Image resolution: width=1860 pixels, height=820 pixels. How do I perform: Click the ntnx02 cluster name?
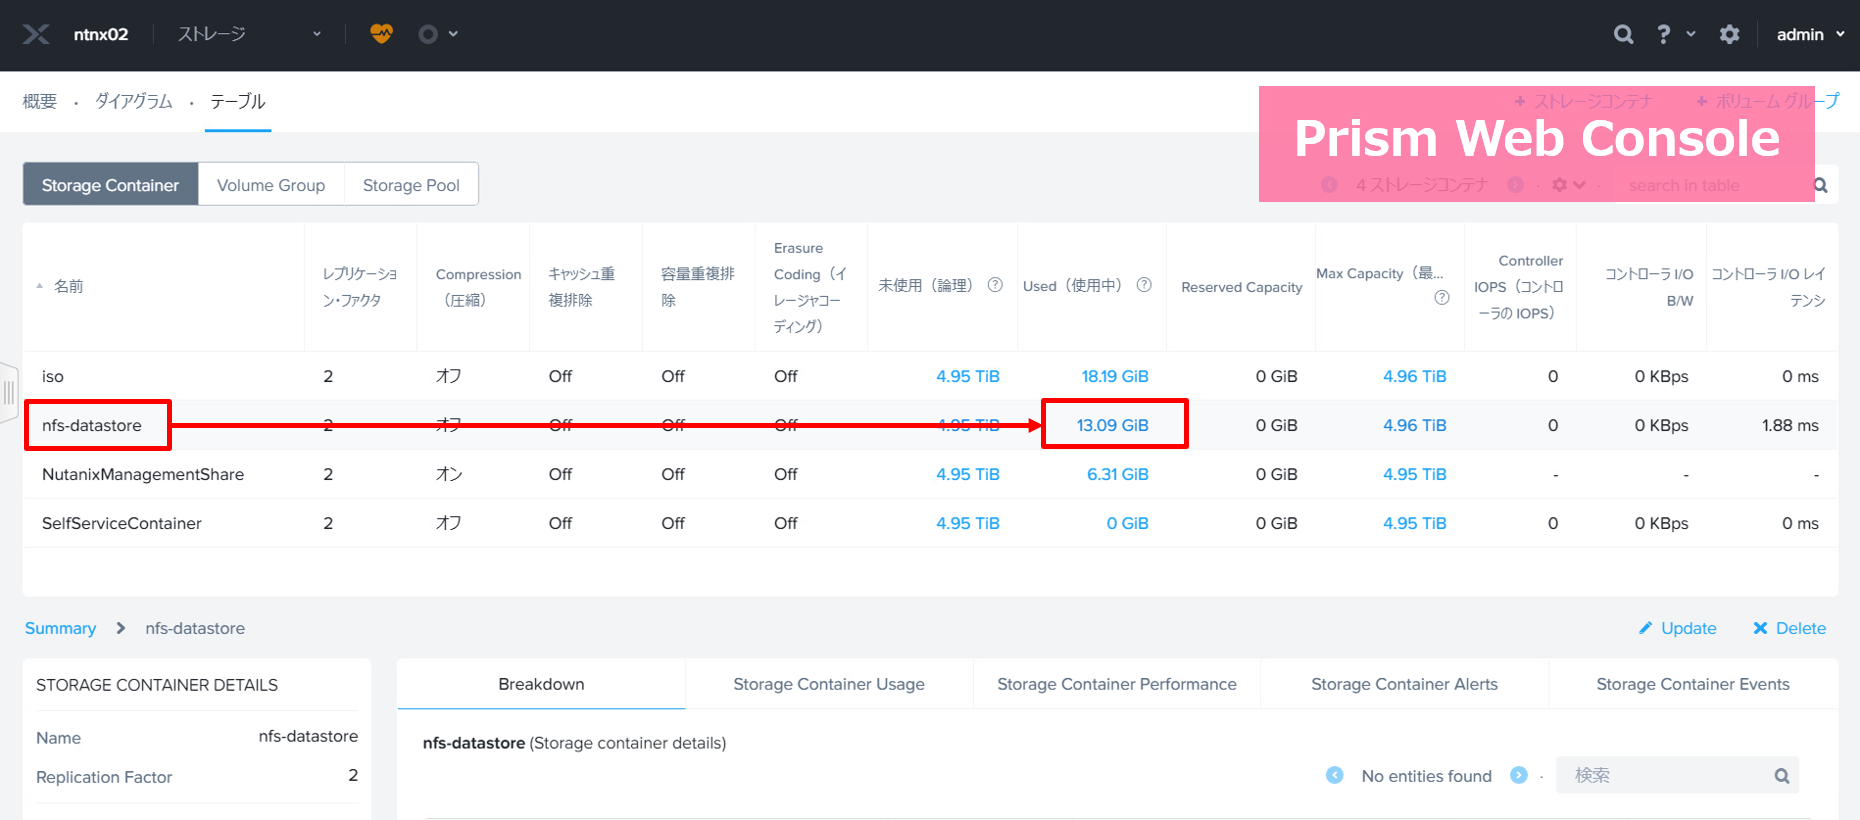(101, 34)
